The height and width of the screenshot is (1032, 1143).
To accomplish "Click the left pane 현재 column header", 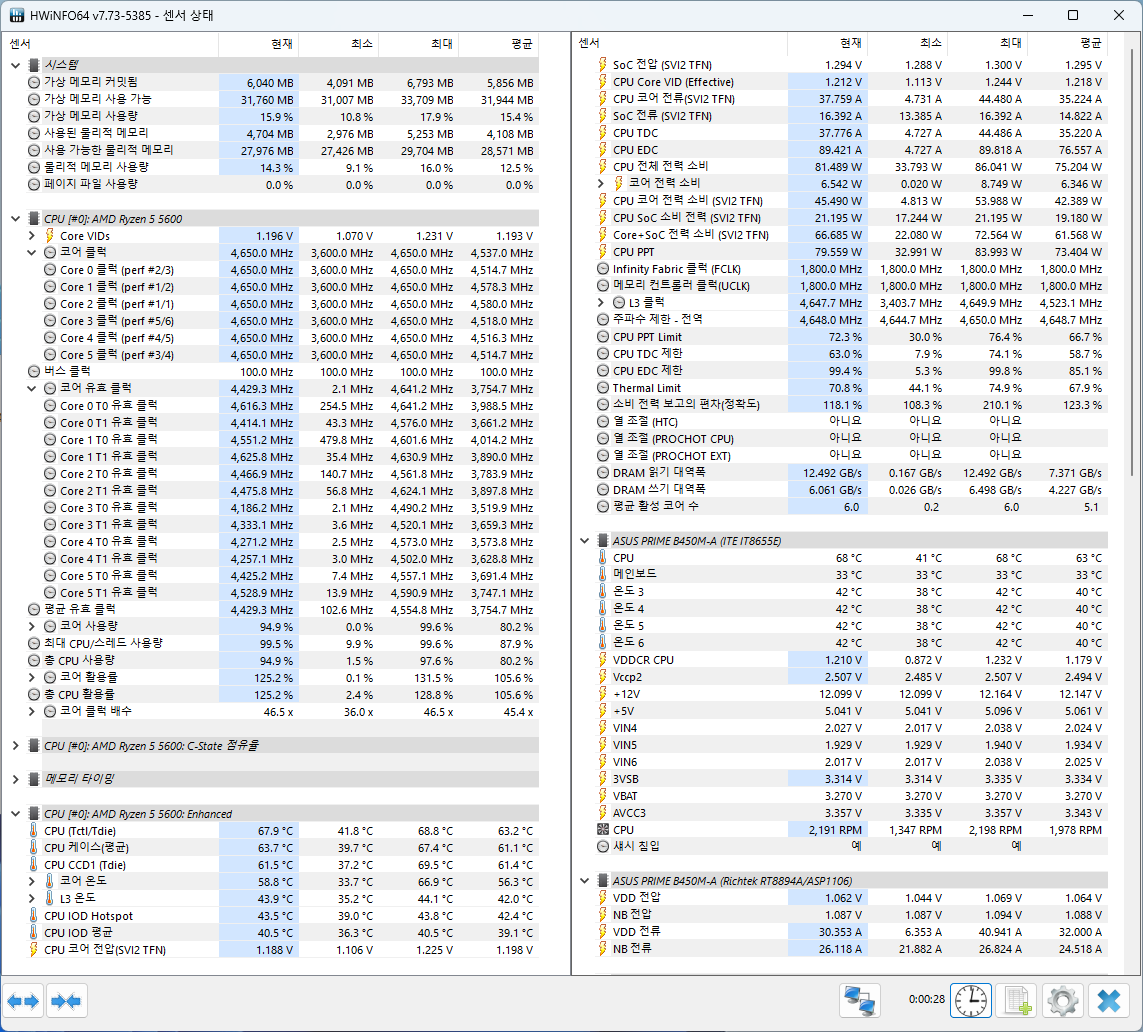I will (x=258, y=44).
